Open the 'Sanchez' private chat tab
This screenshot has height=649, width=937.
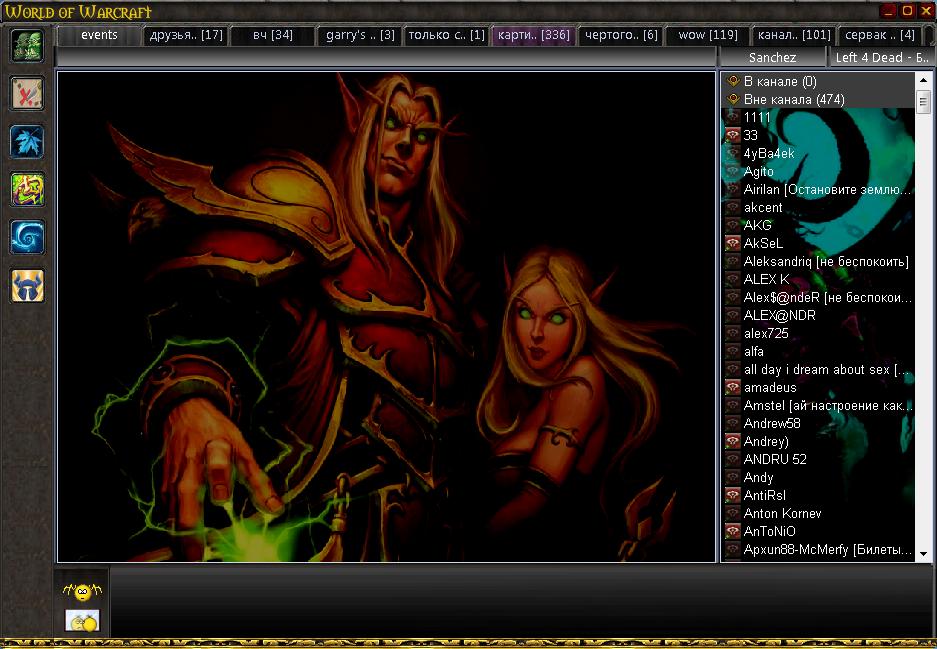772,58
